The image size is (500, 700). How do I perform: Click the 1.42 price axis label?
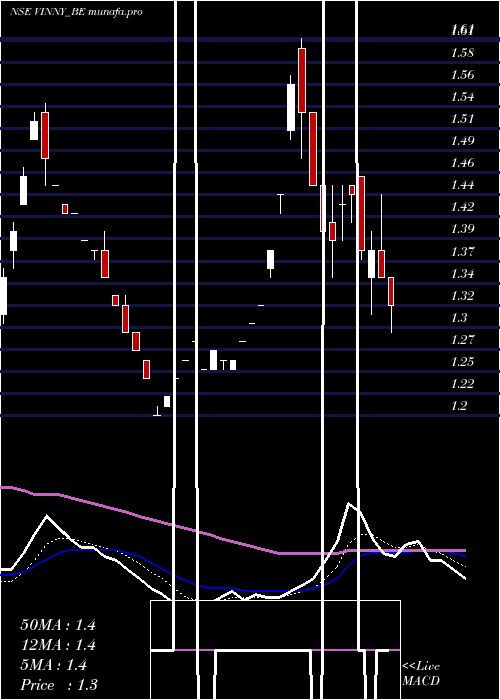pos(462,207)
